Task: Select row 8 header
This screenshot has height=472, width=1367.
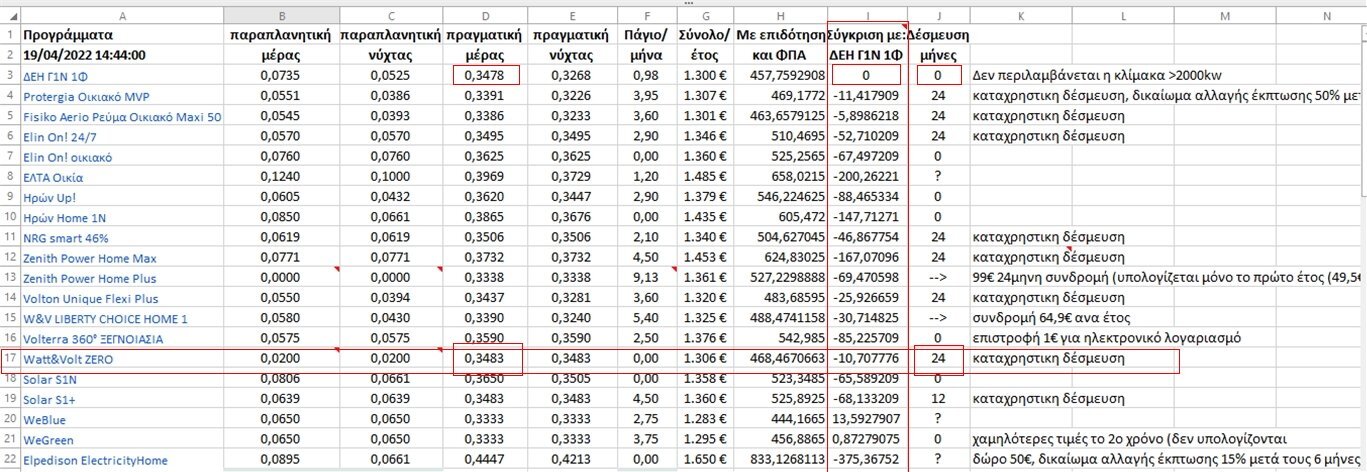Action: (x=9, y=177)
